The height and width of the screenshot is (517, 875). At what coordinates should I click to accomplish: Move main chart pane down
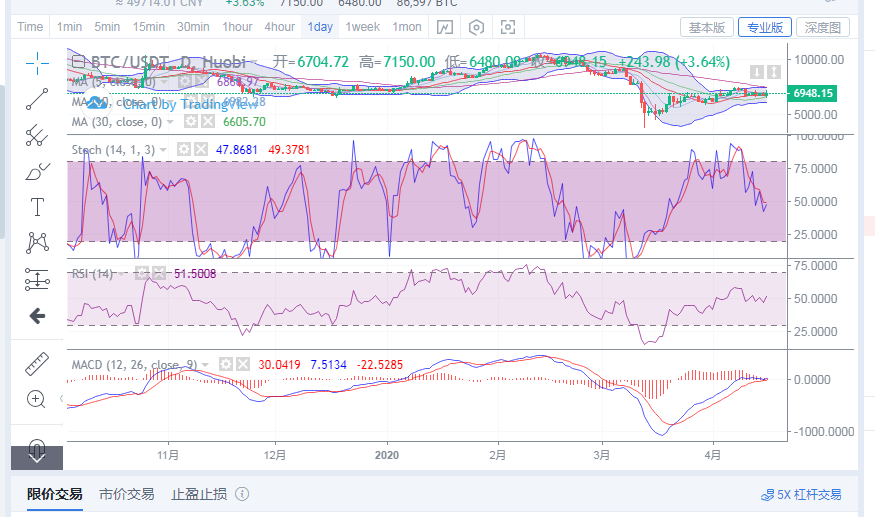757,72
